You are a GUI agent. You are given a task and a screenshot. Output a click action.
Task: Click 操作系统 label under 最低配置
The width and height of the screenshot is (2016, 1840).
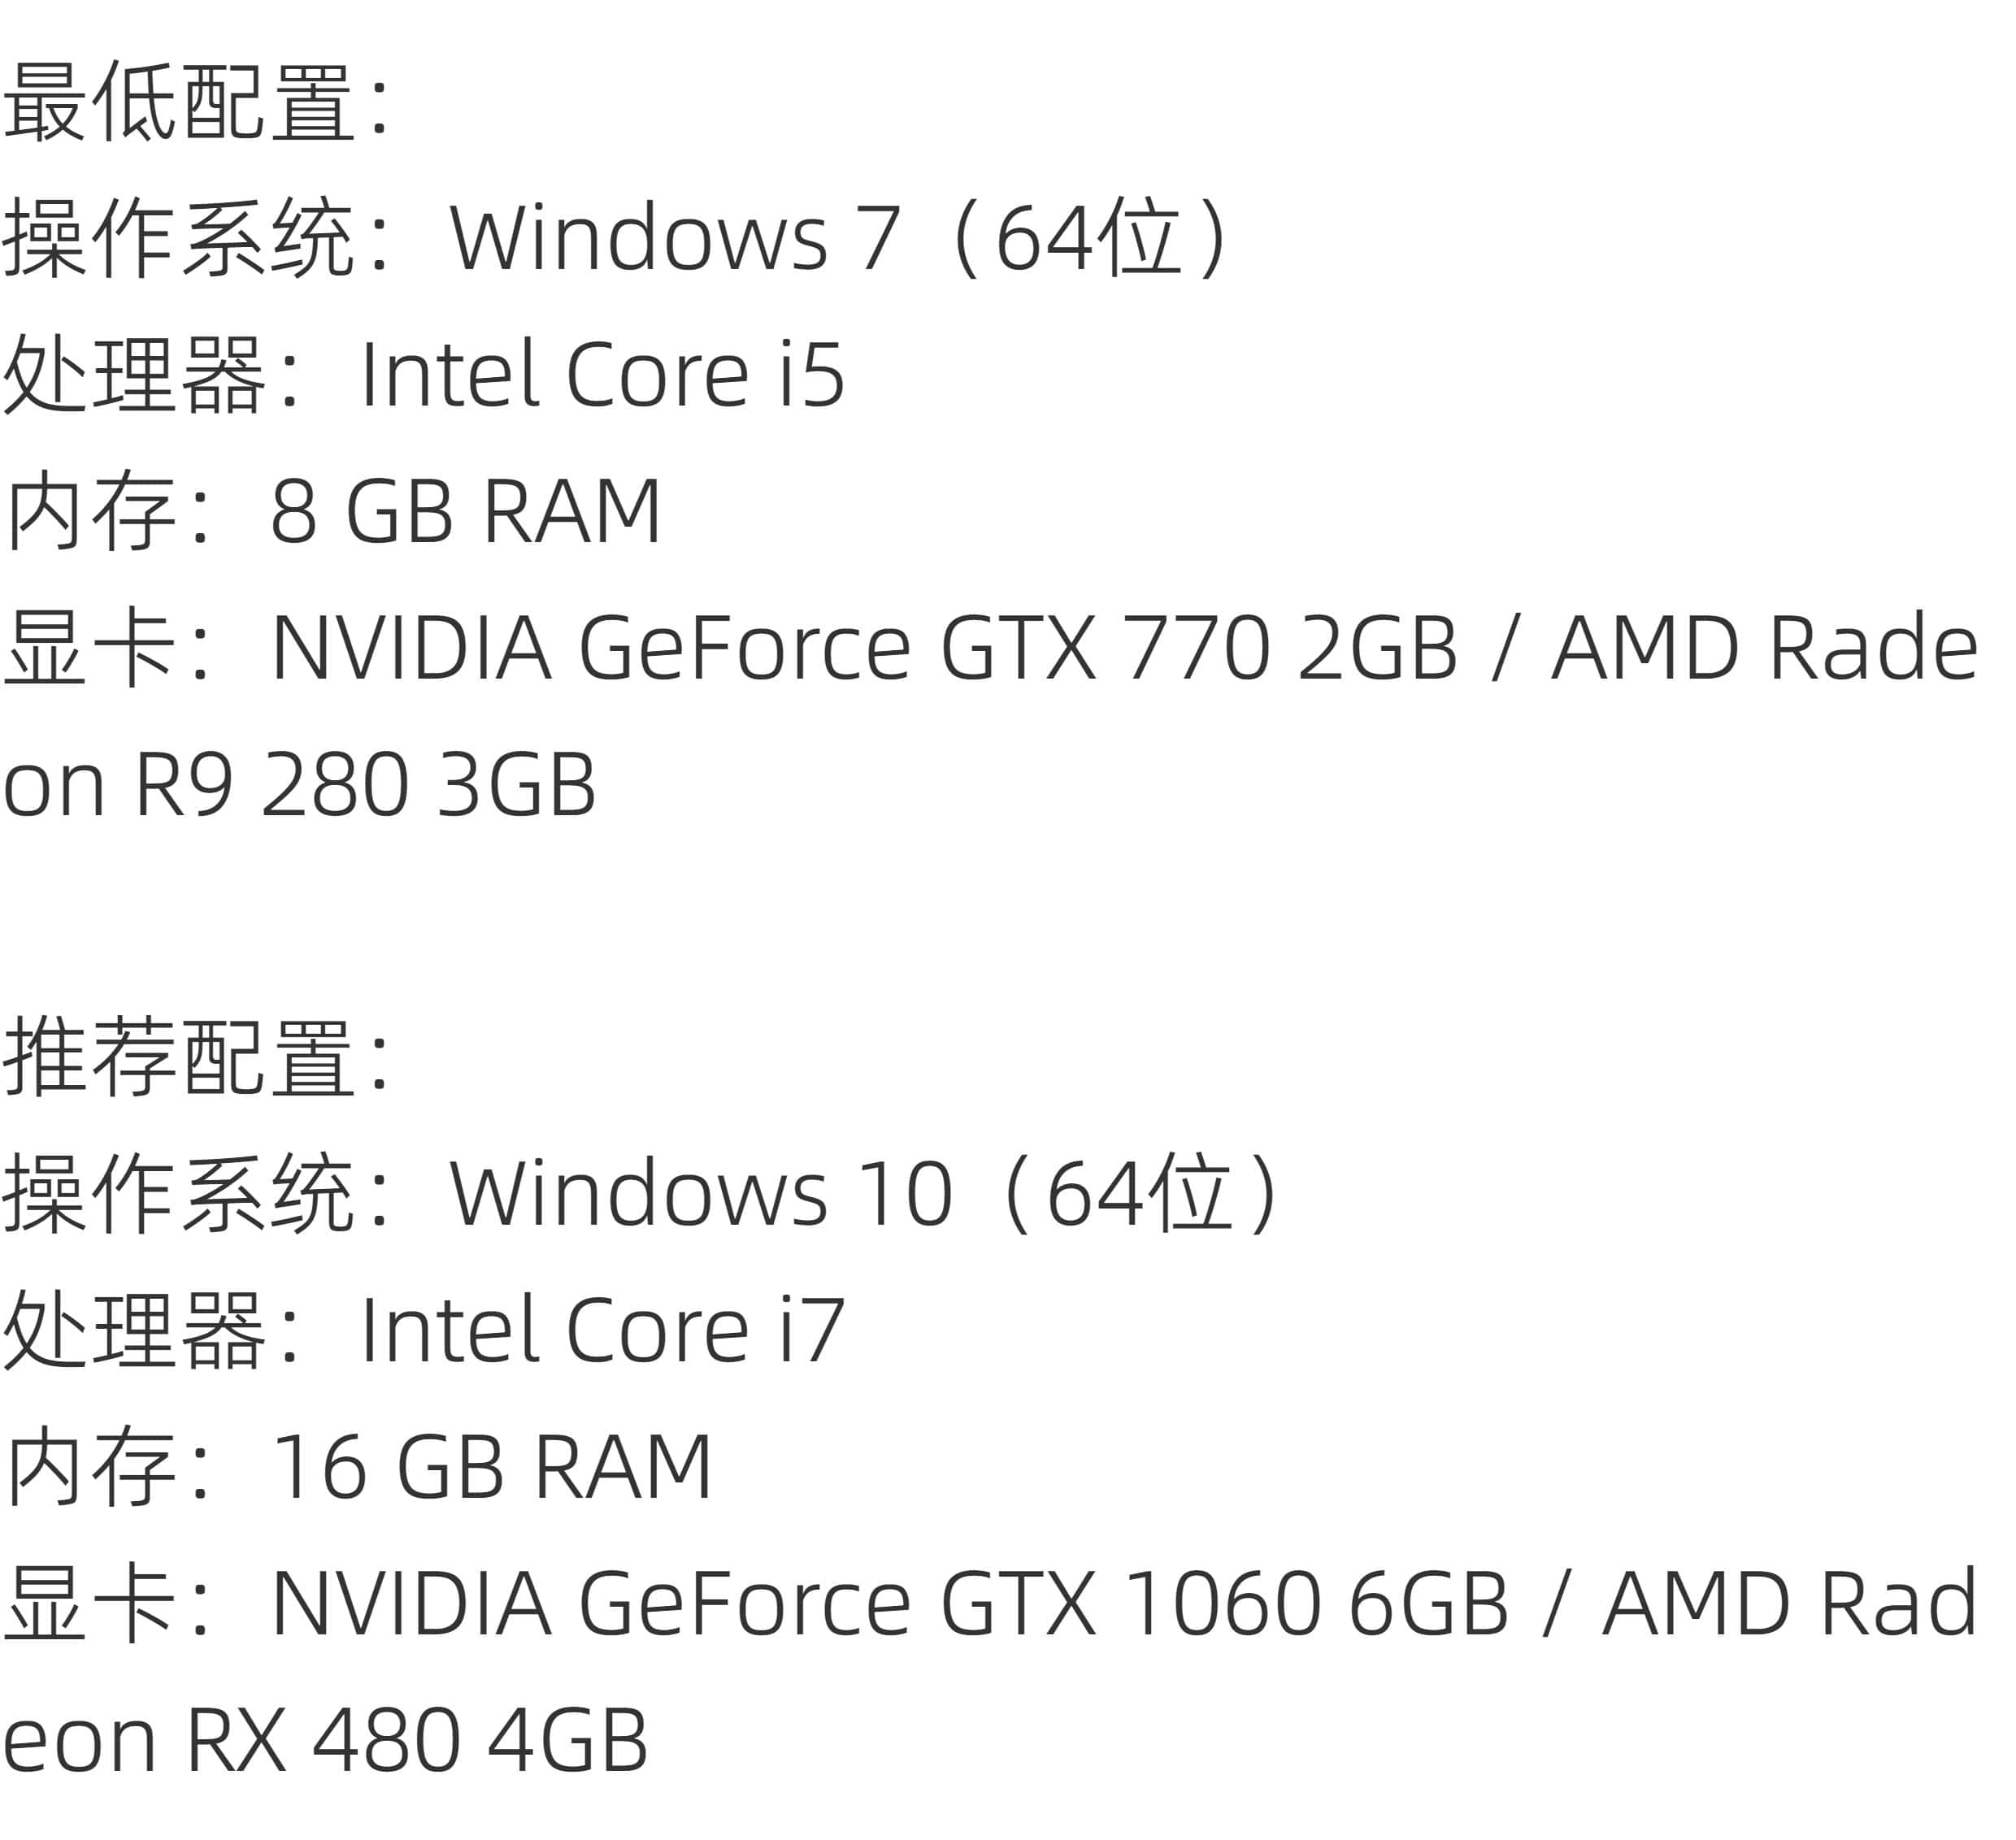(180, 238)
